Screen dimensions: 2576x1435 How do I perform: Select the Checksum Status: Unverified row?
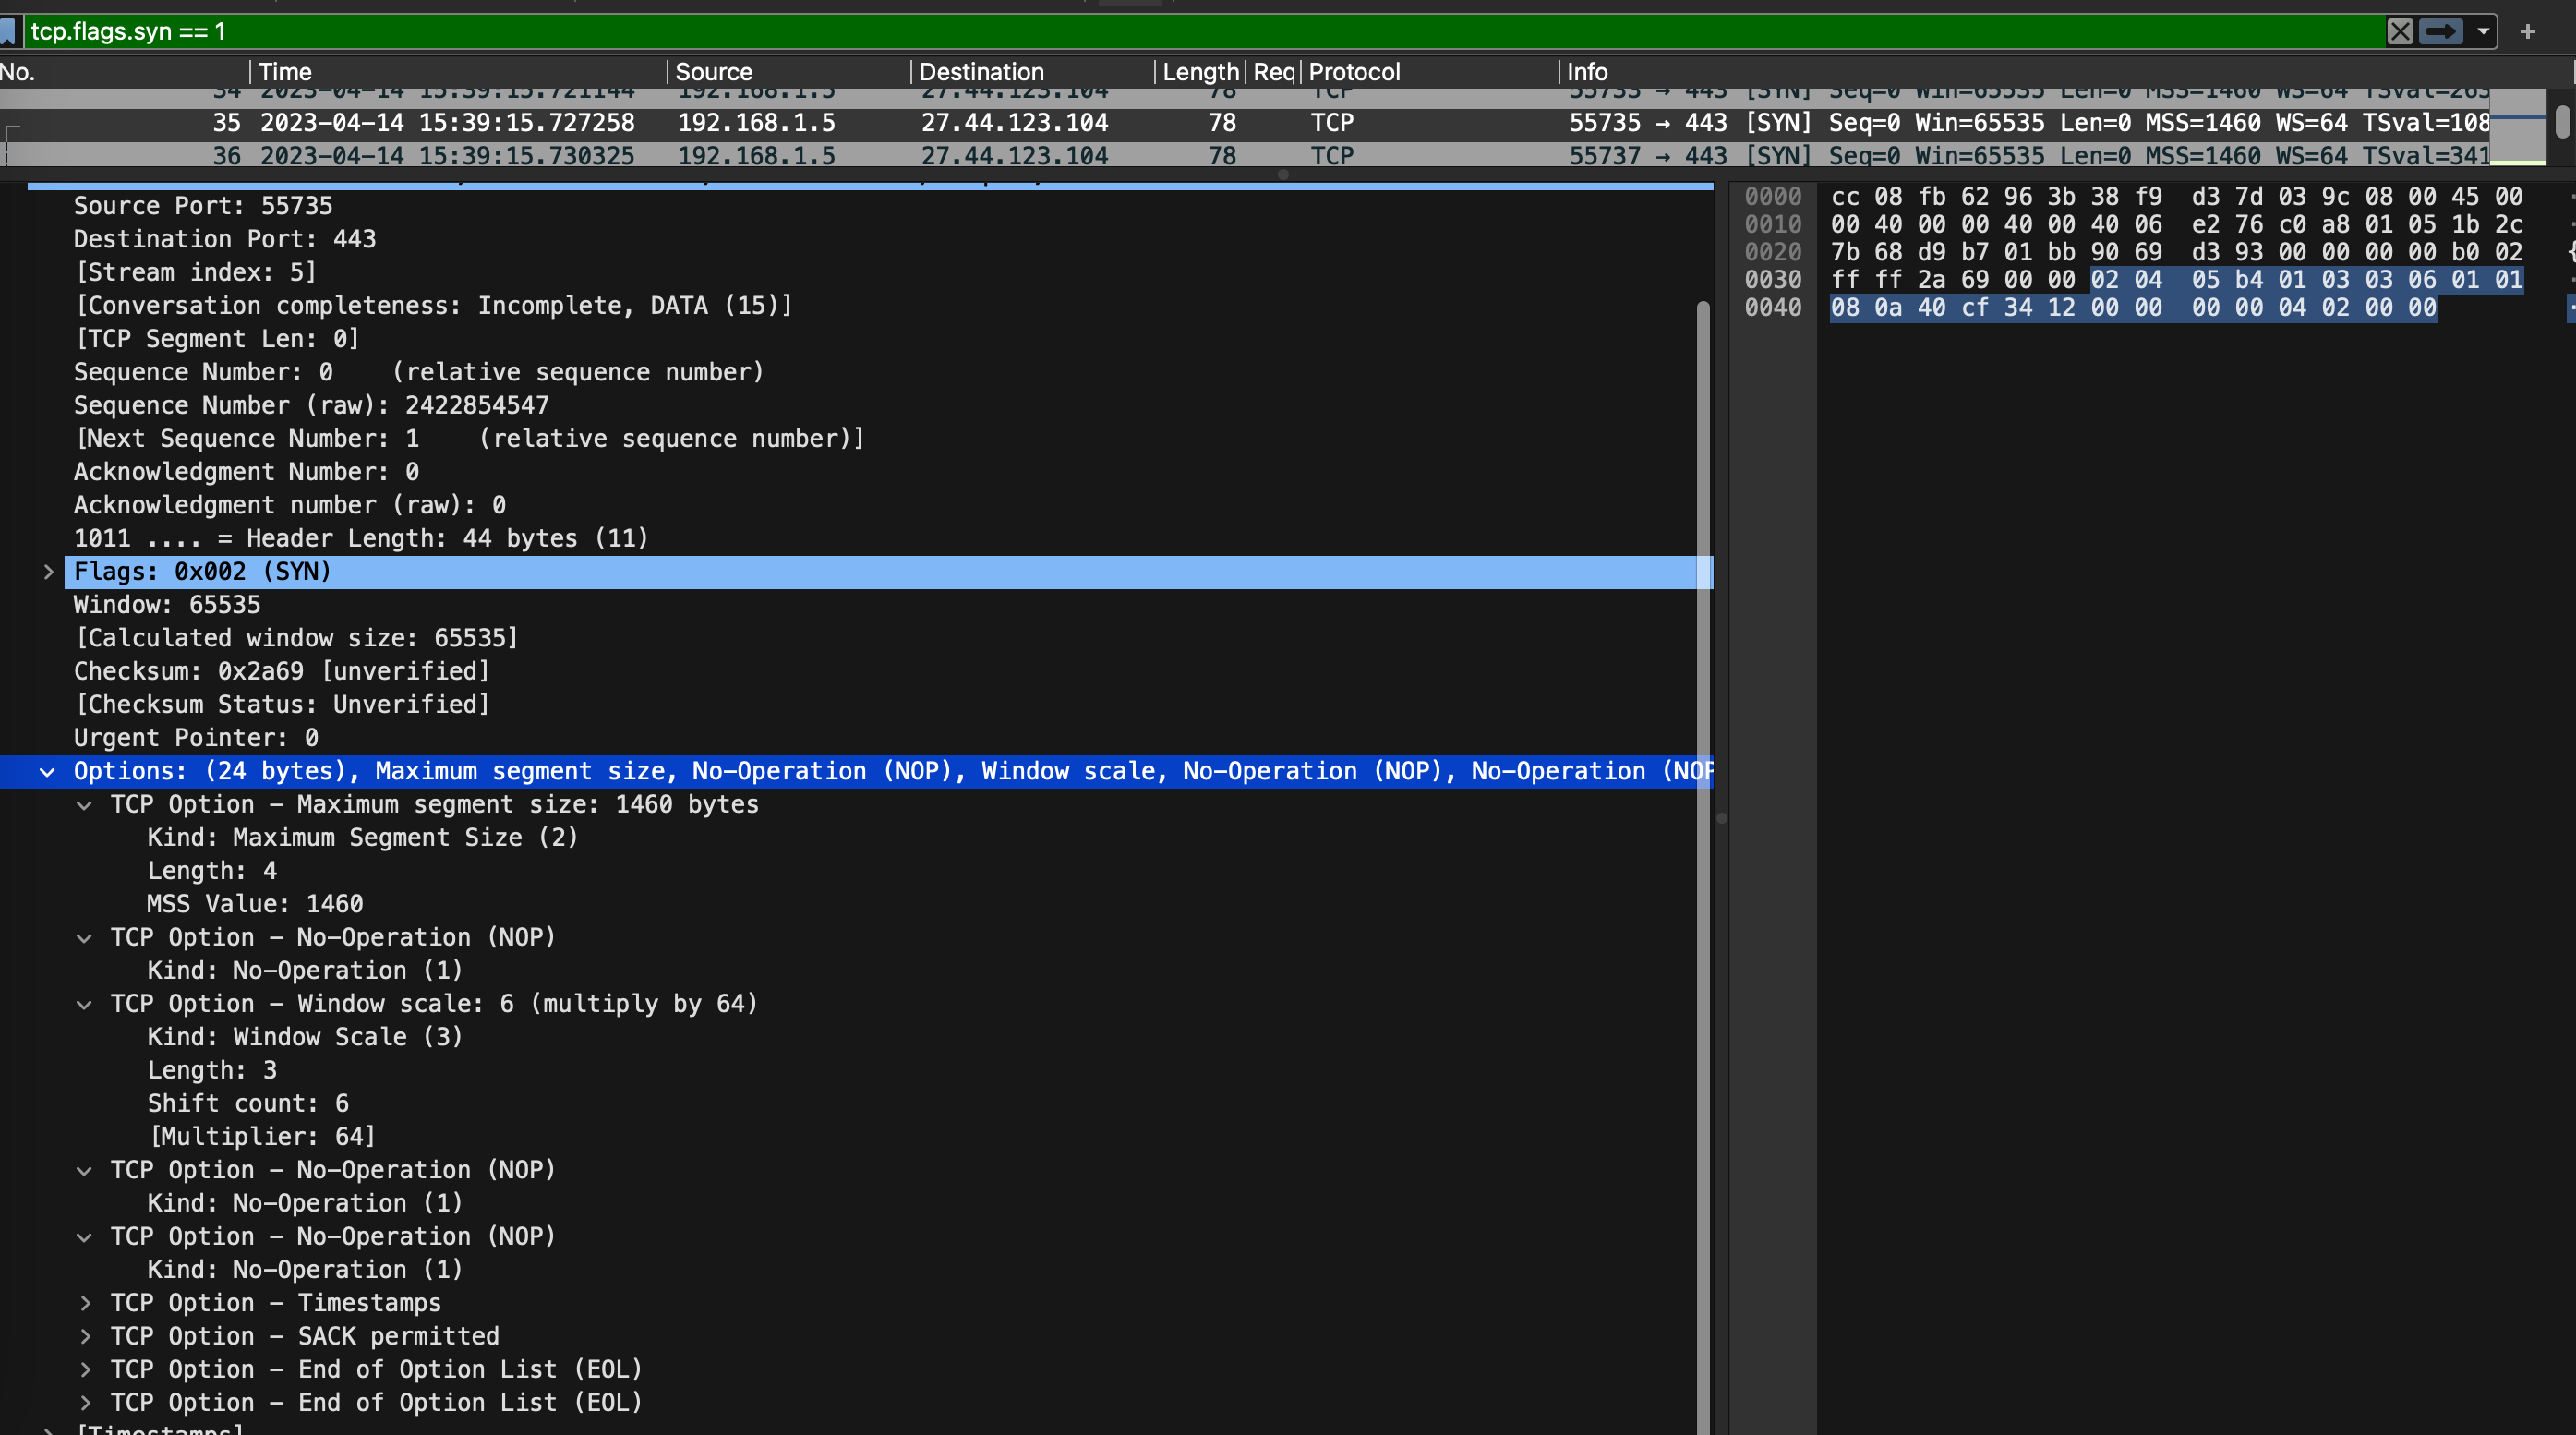tap(282, 704)
